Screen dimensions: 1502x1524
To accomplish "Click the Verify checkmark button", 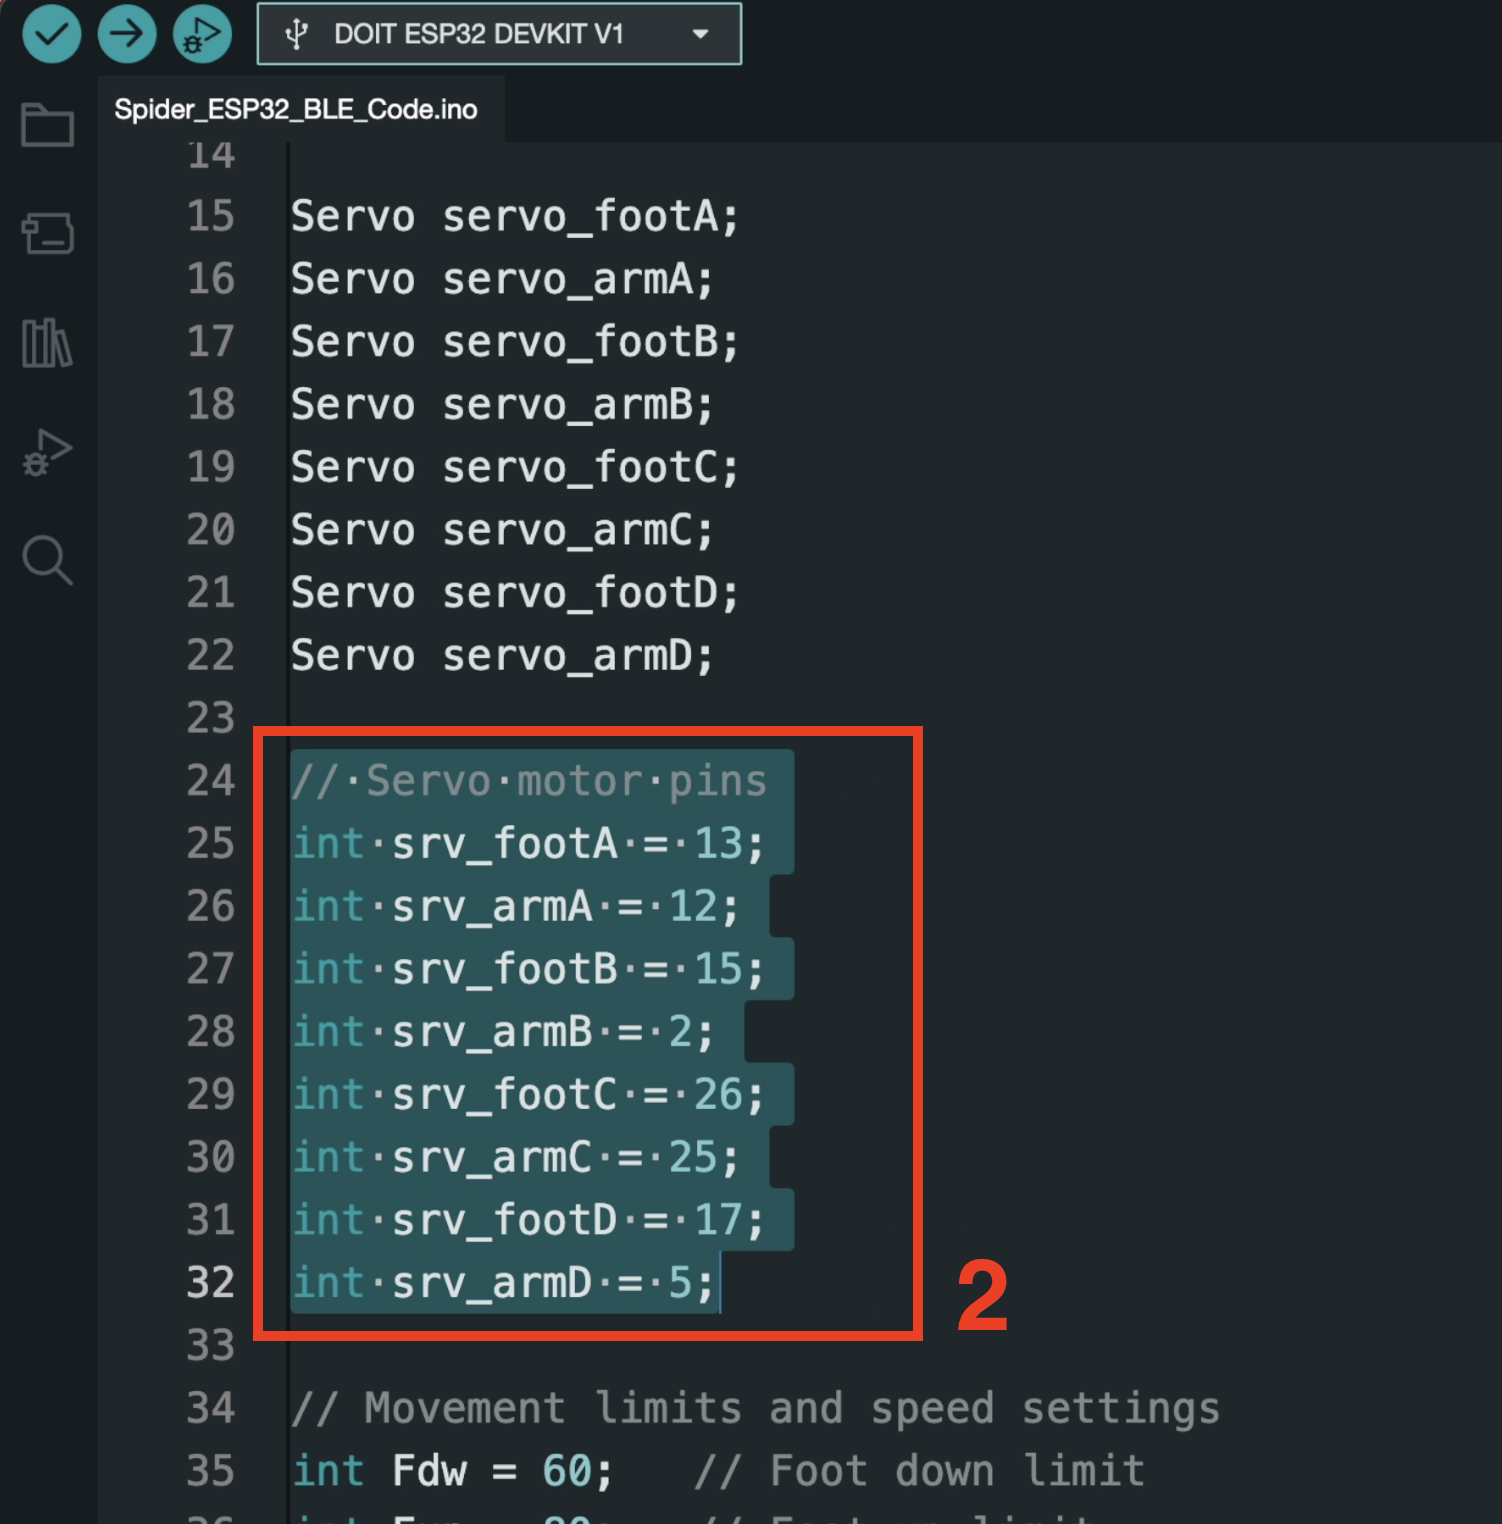I will 51,34.
